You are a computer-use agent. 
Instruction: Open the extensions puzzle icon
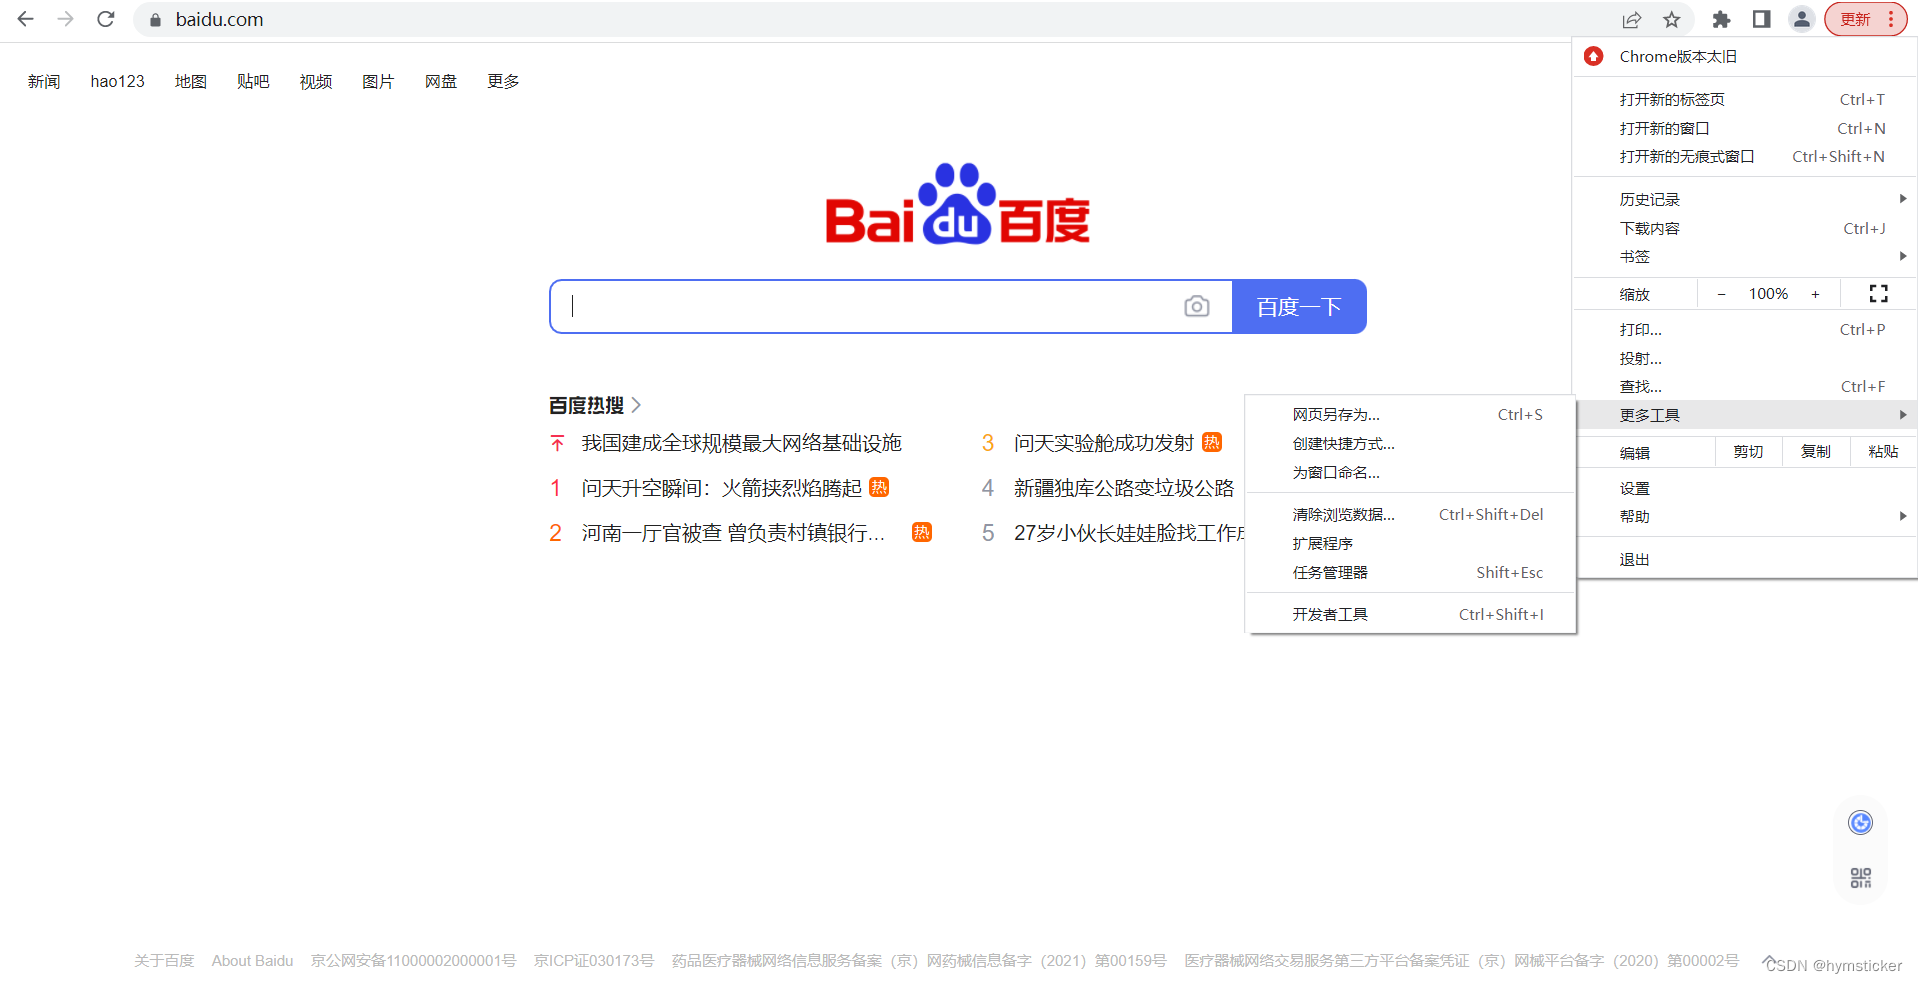tap(1721, 19)
